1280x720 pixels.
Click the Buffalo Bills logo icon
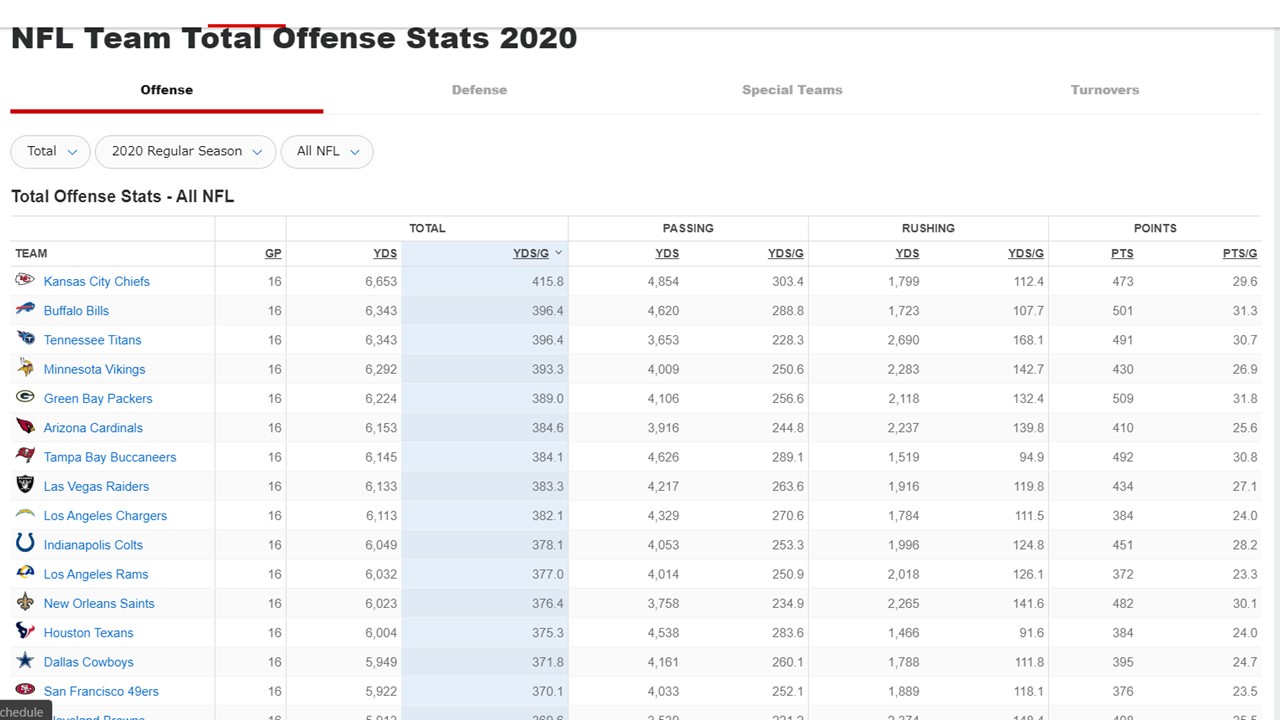tap(25, 310)
